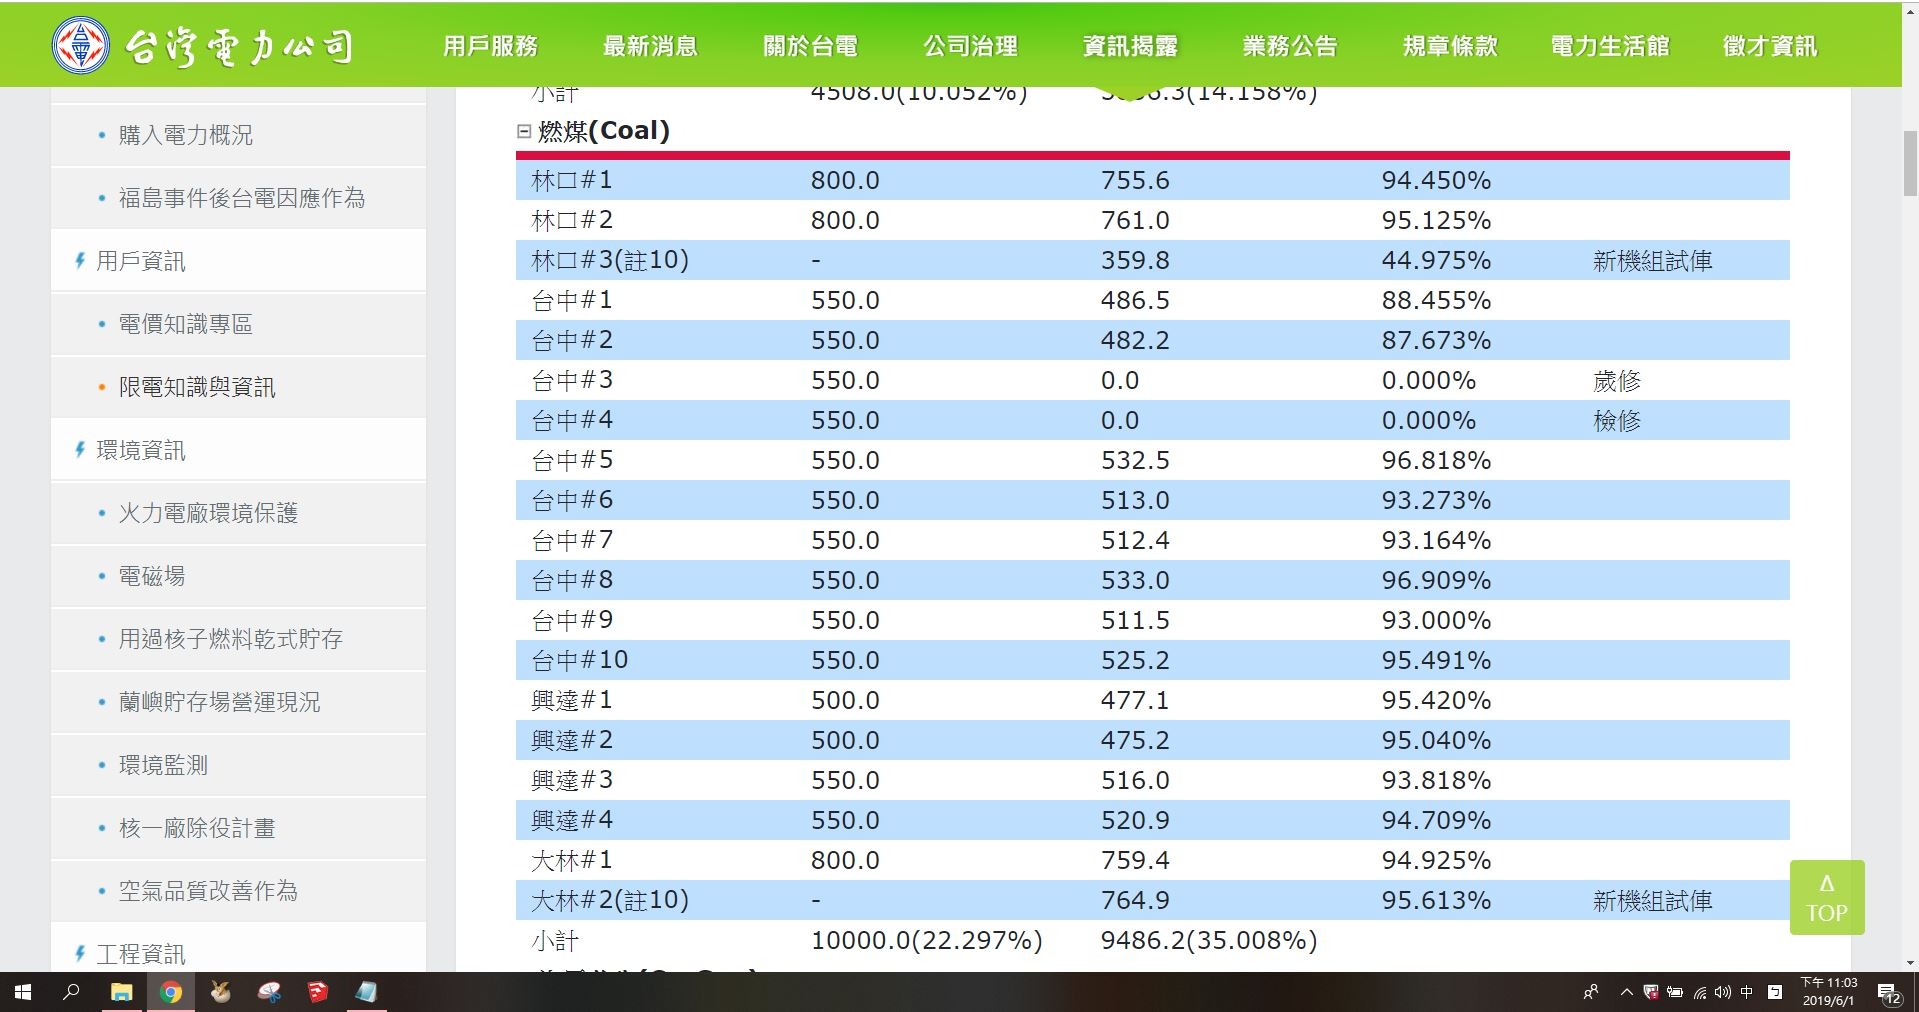Open 蘭嶼貯存場營運現況 link

(220, 702)
